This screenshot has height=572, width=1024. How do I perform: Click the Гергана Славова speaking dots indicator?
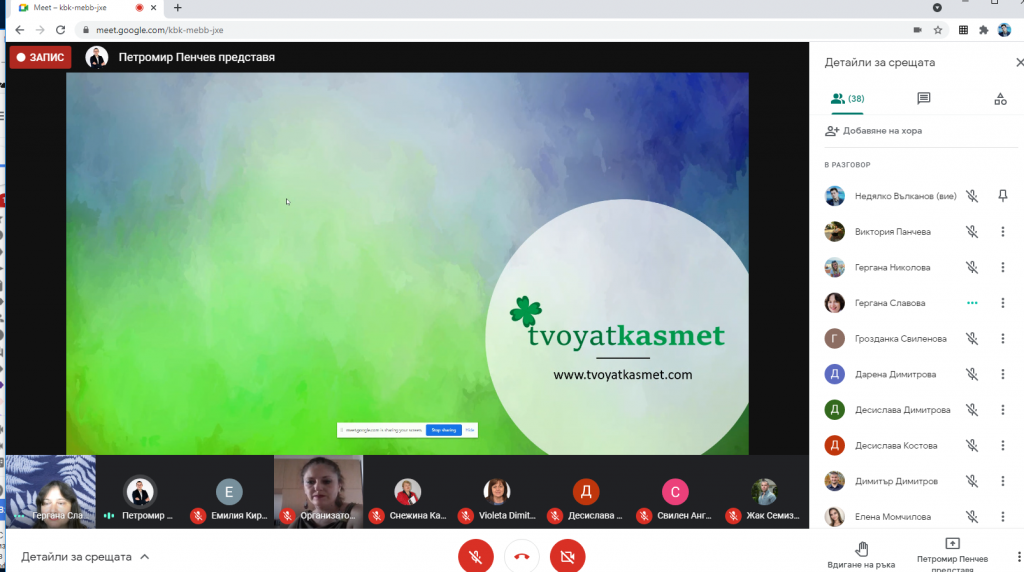tap(972, 303)
